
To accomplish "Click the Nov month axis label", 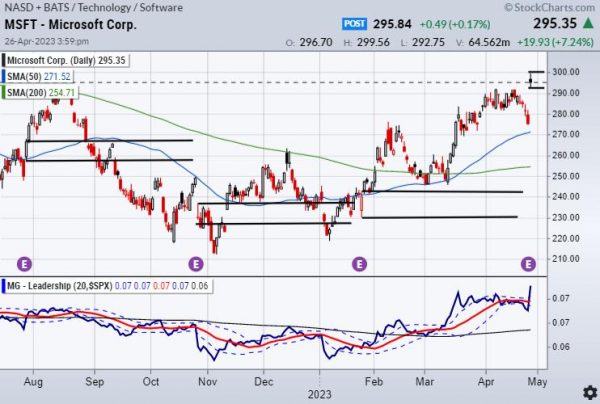I will point(207,381).
